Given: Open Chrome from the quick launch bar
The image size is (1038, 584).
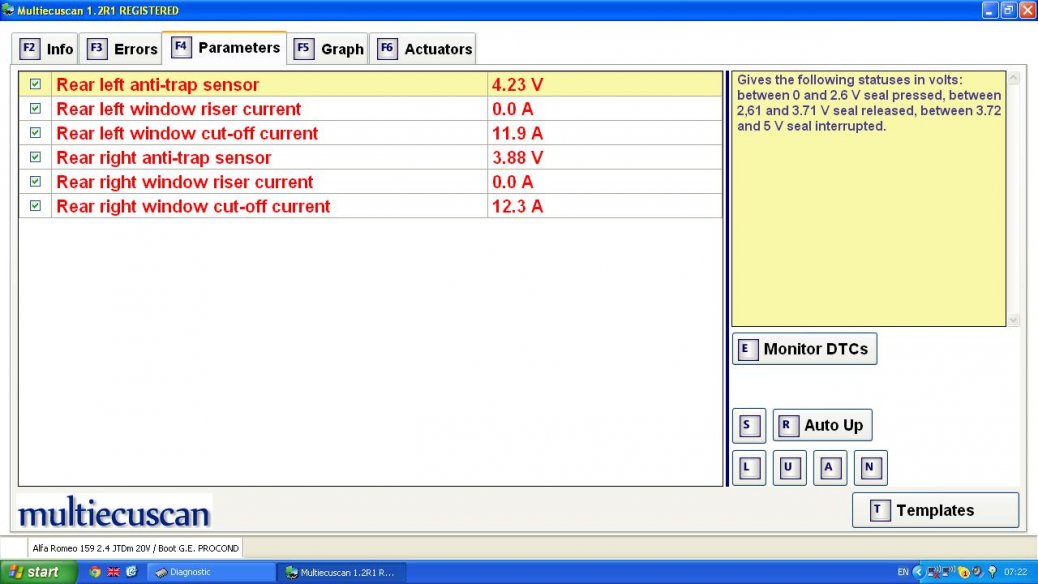Looking at the screenshot, I should tap(95, 572).
